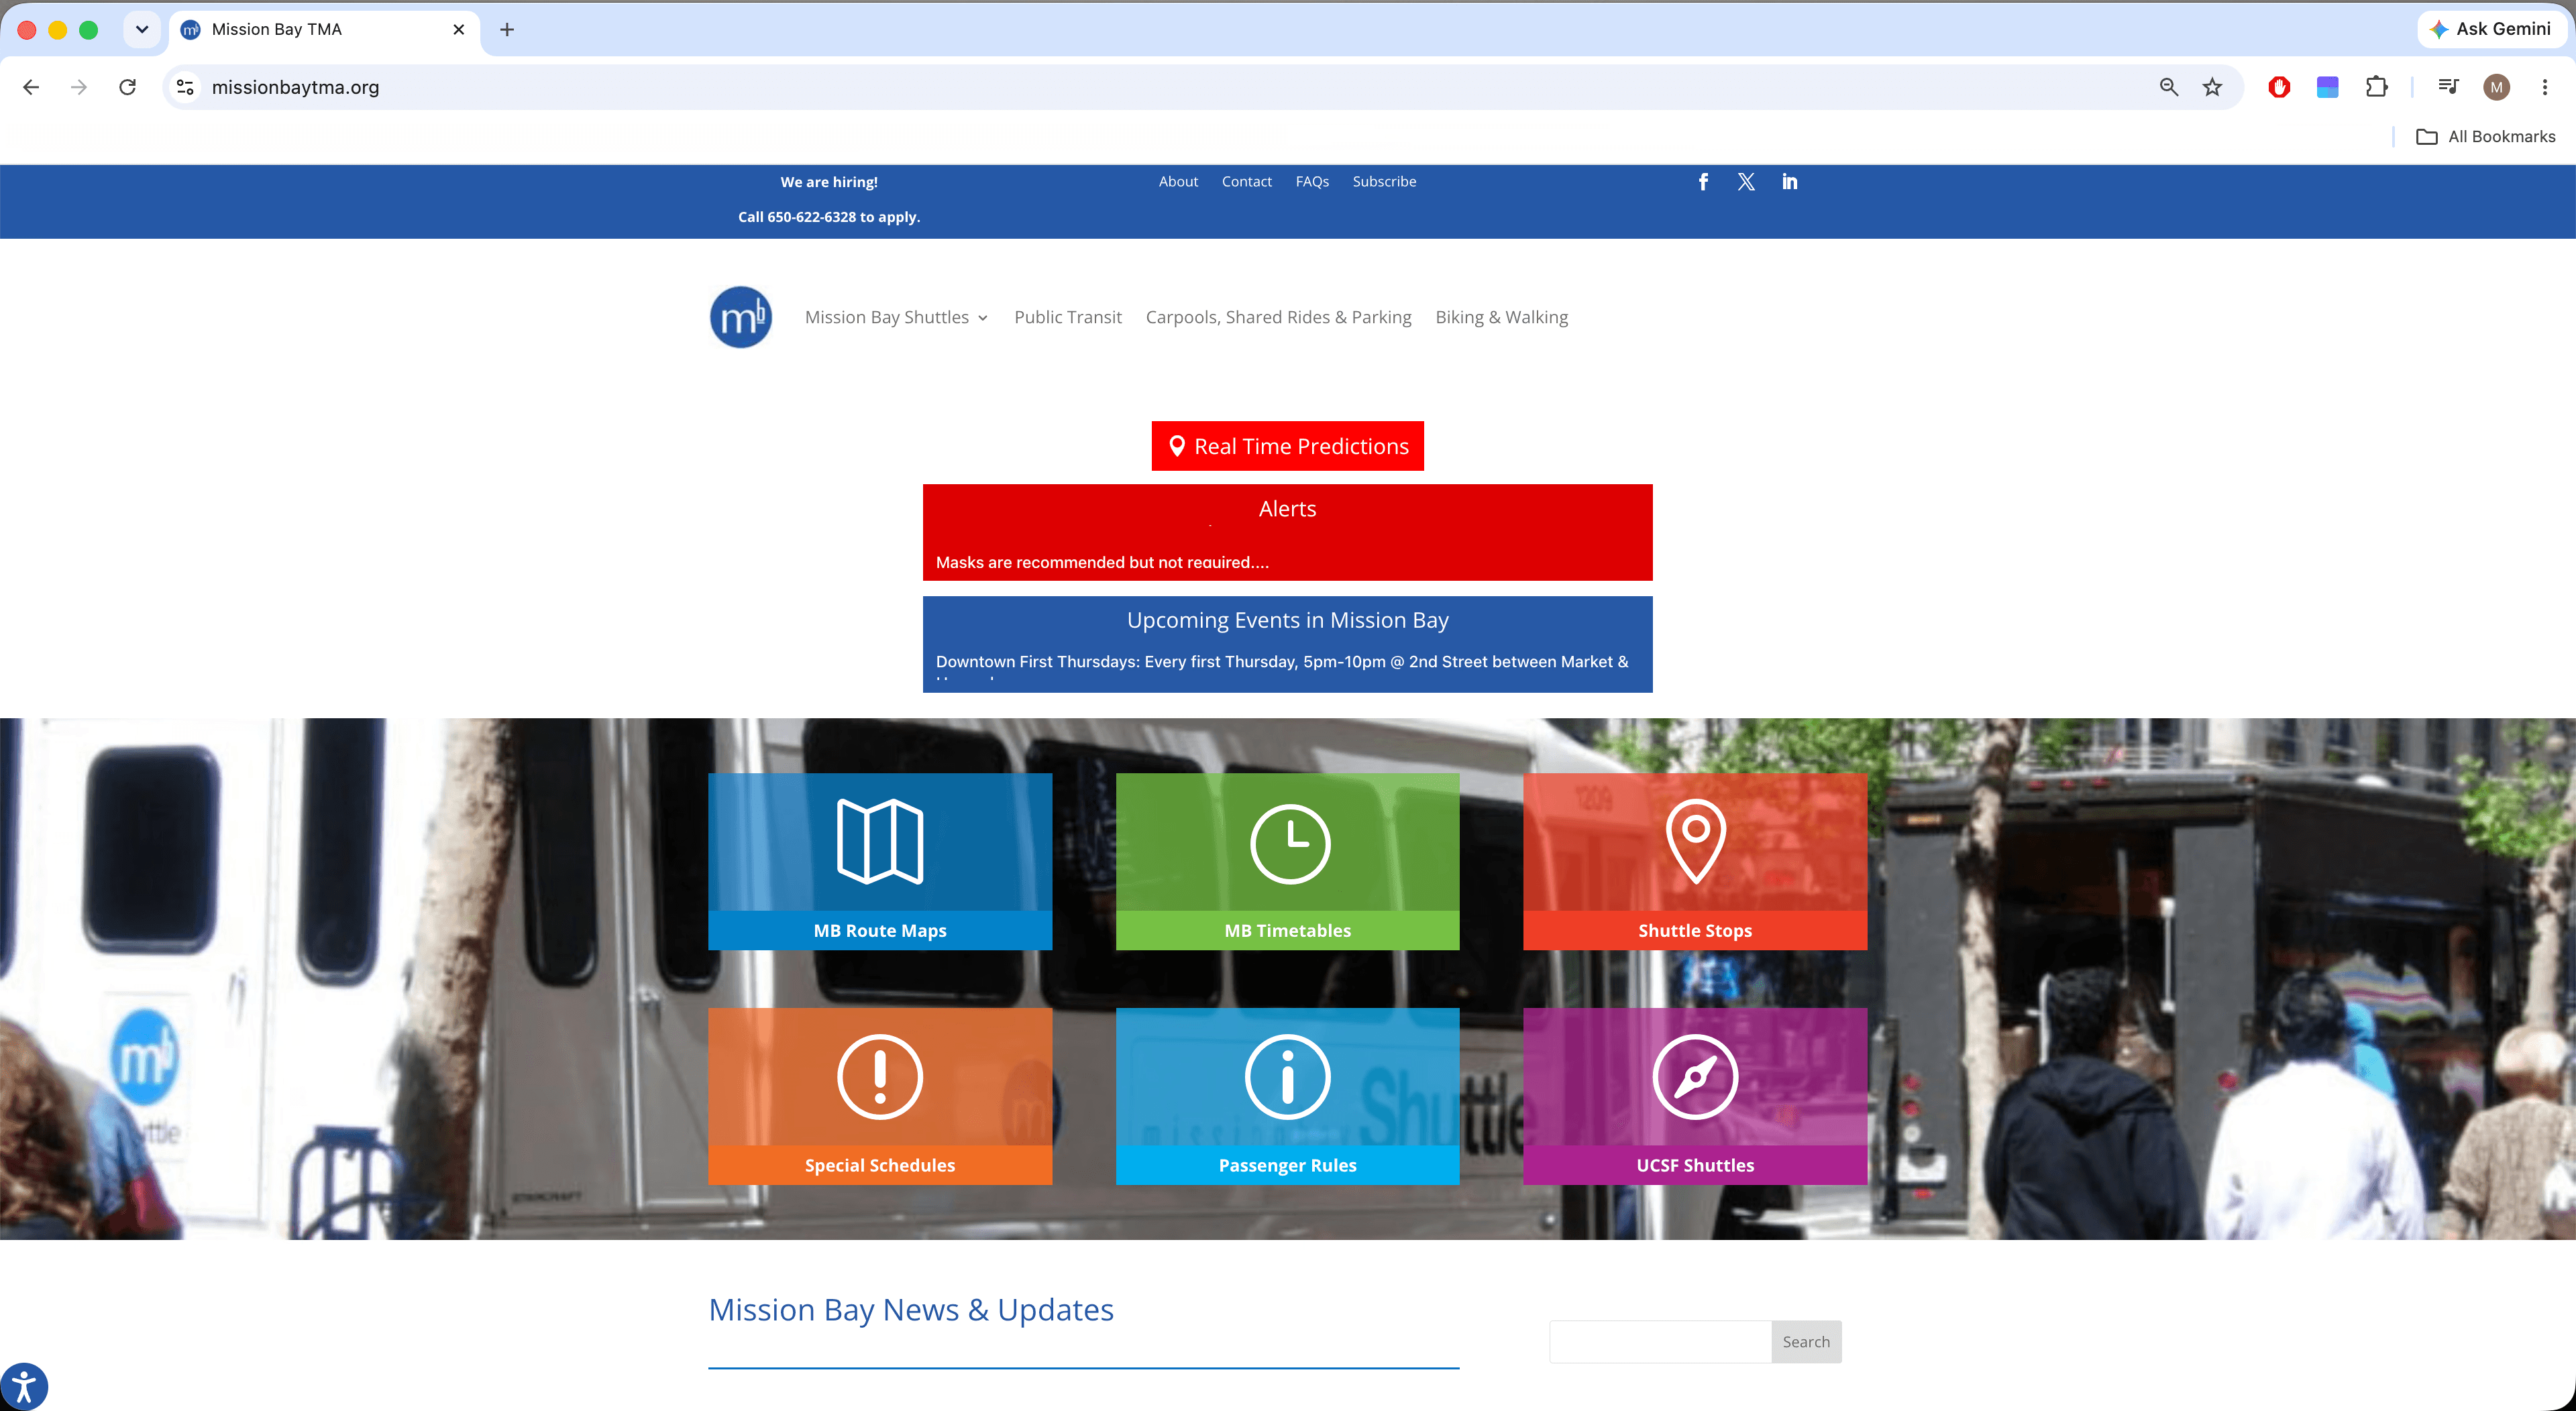Image resolution: width=2576 pixels, height=1411 pixels.
Task: Click the 'We are hiring!' text
Action: (x=829, y=182)
